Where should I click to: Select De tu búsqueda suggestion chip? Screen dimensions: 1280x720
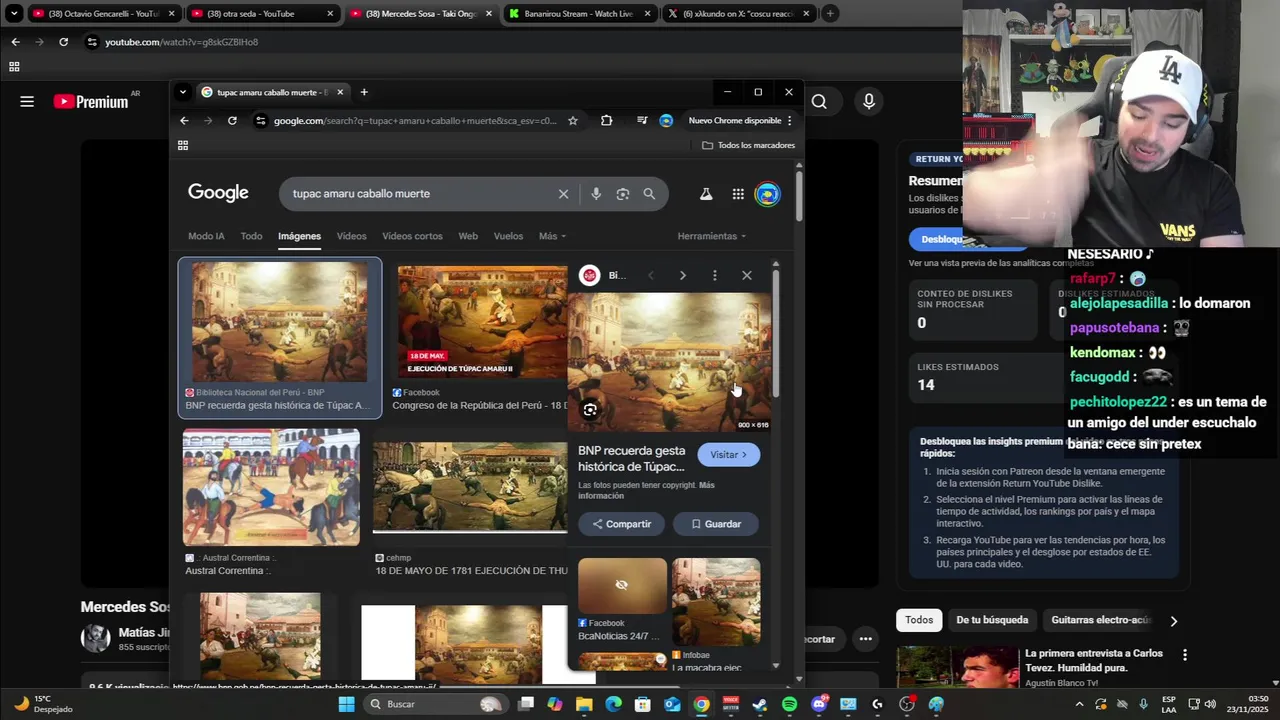click(x=992, y=620)
